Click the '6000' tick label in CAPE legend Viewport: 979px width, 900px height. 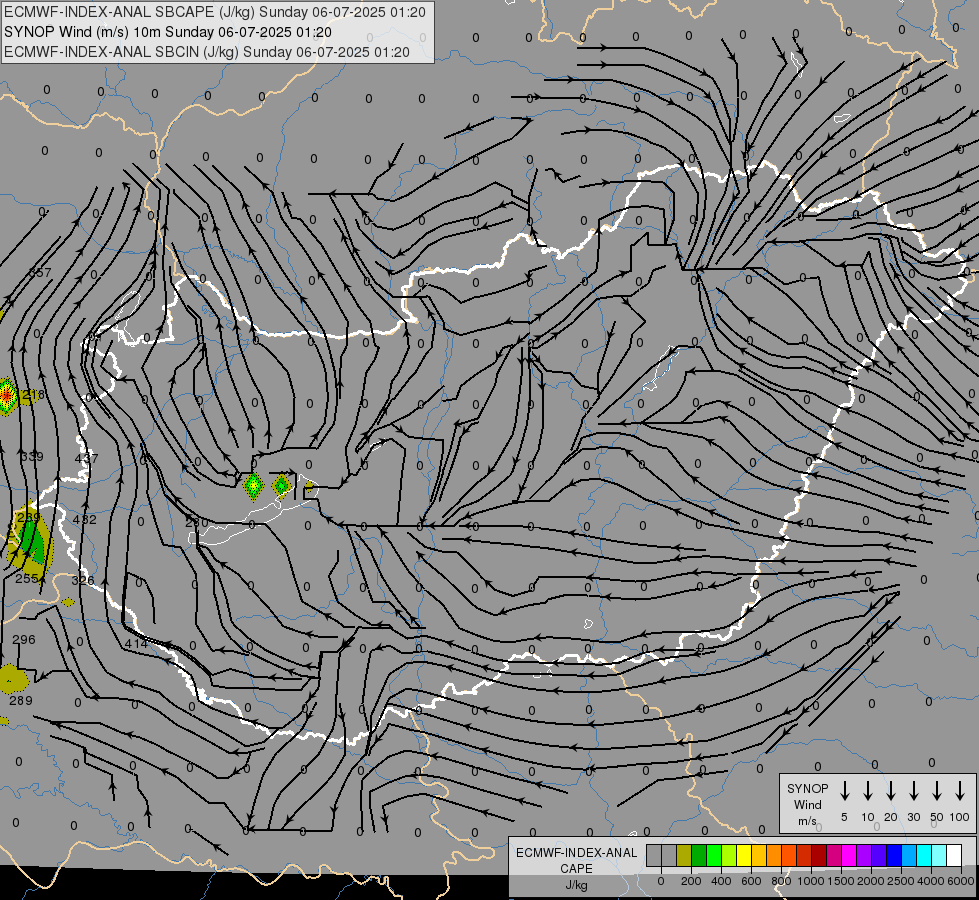[961, 881]
